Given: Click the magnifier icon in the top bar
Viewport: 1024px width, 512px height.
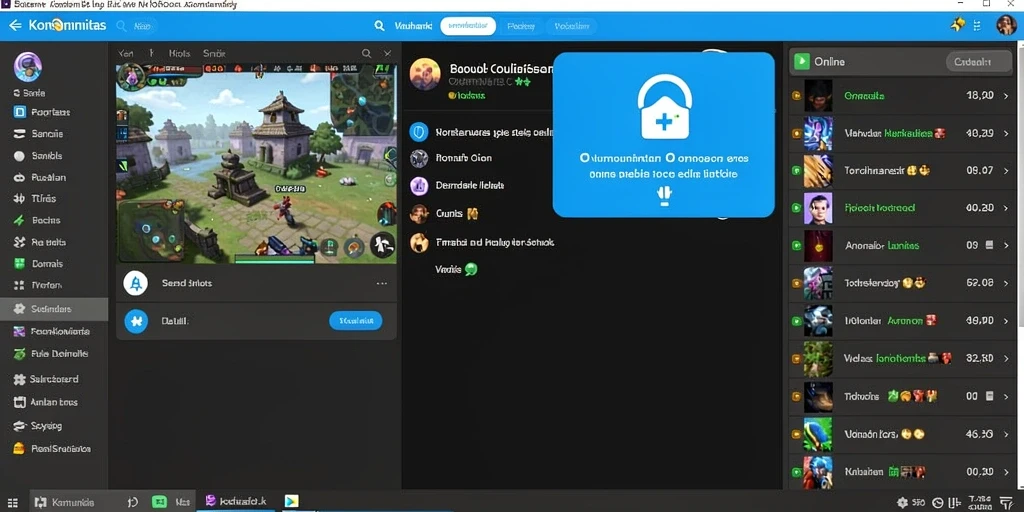Looking at the screenshot, I should point(379,26).
